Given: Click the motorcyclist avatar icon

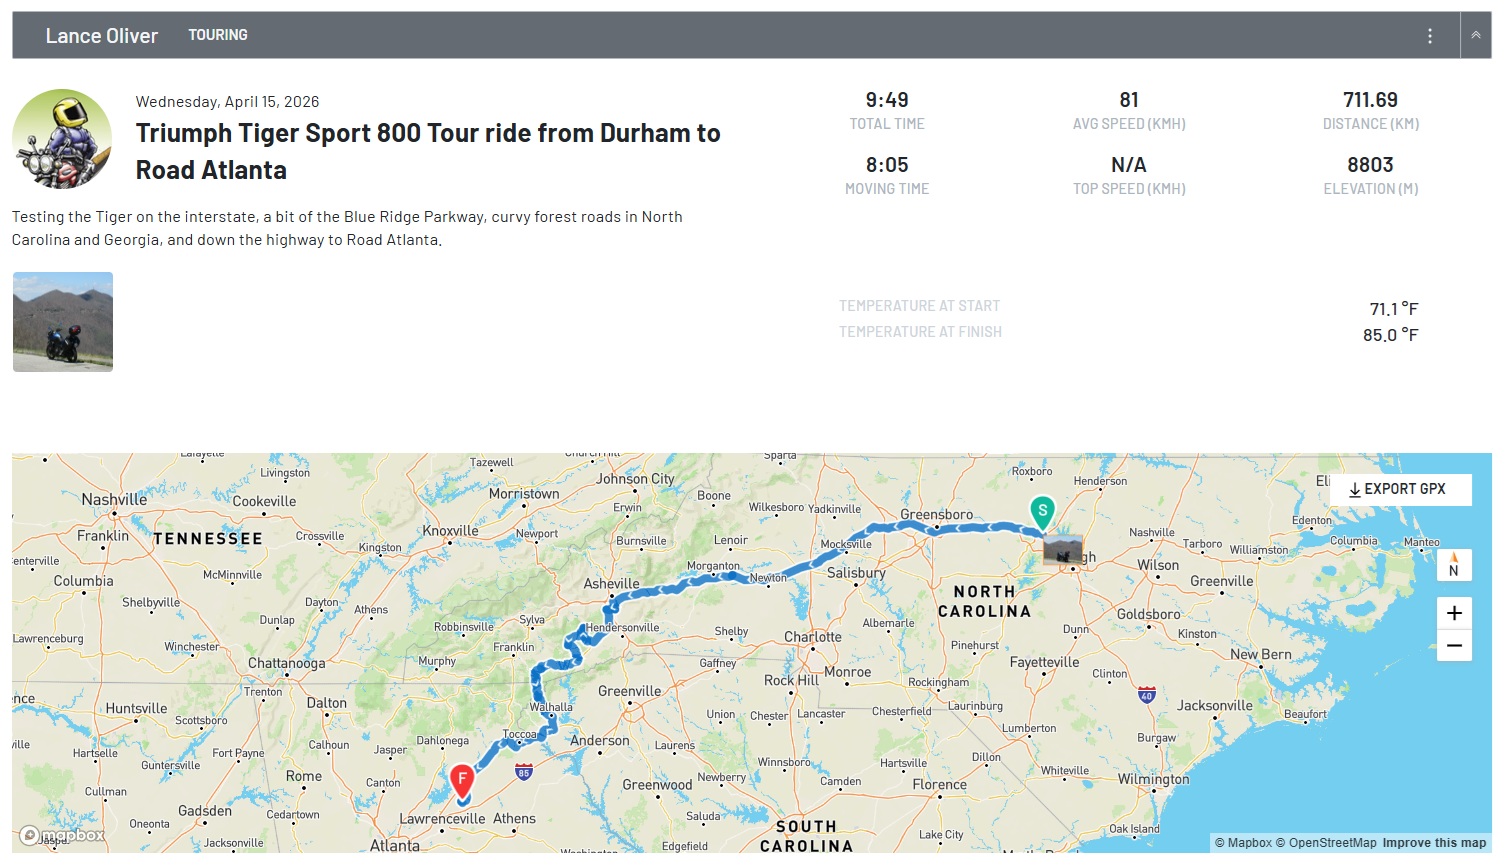Looking at the screenshot, I should coord(62,138).
